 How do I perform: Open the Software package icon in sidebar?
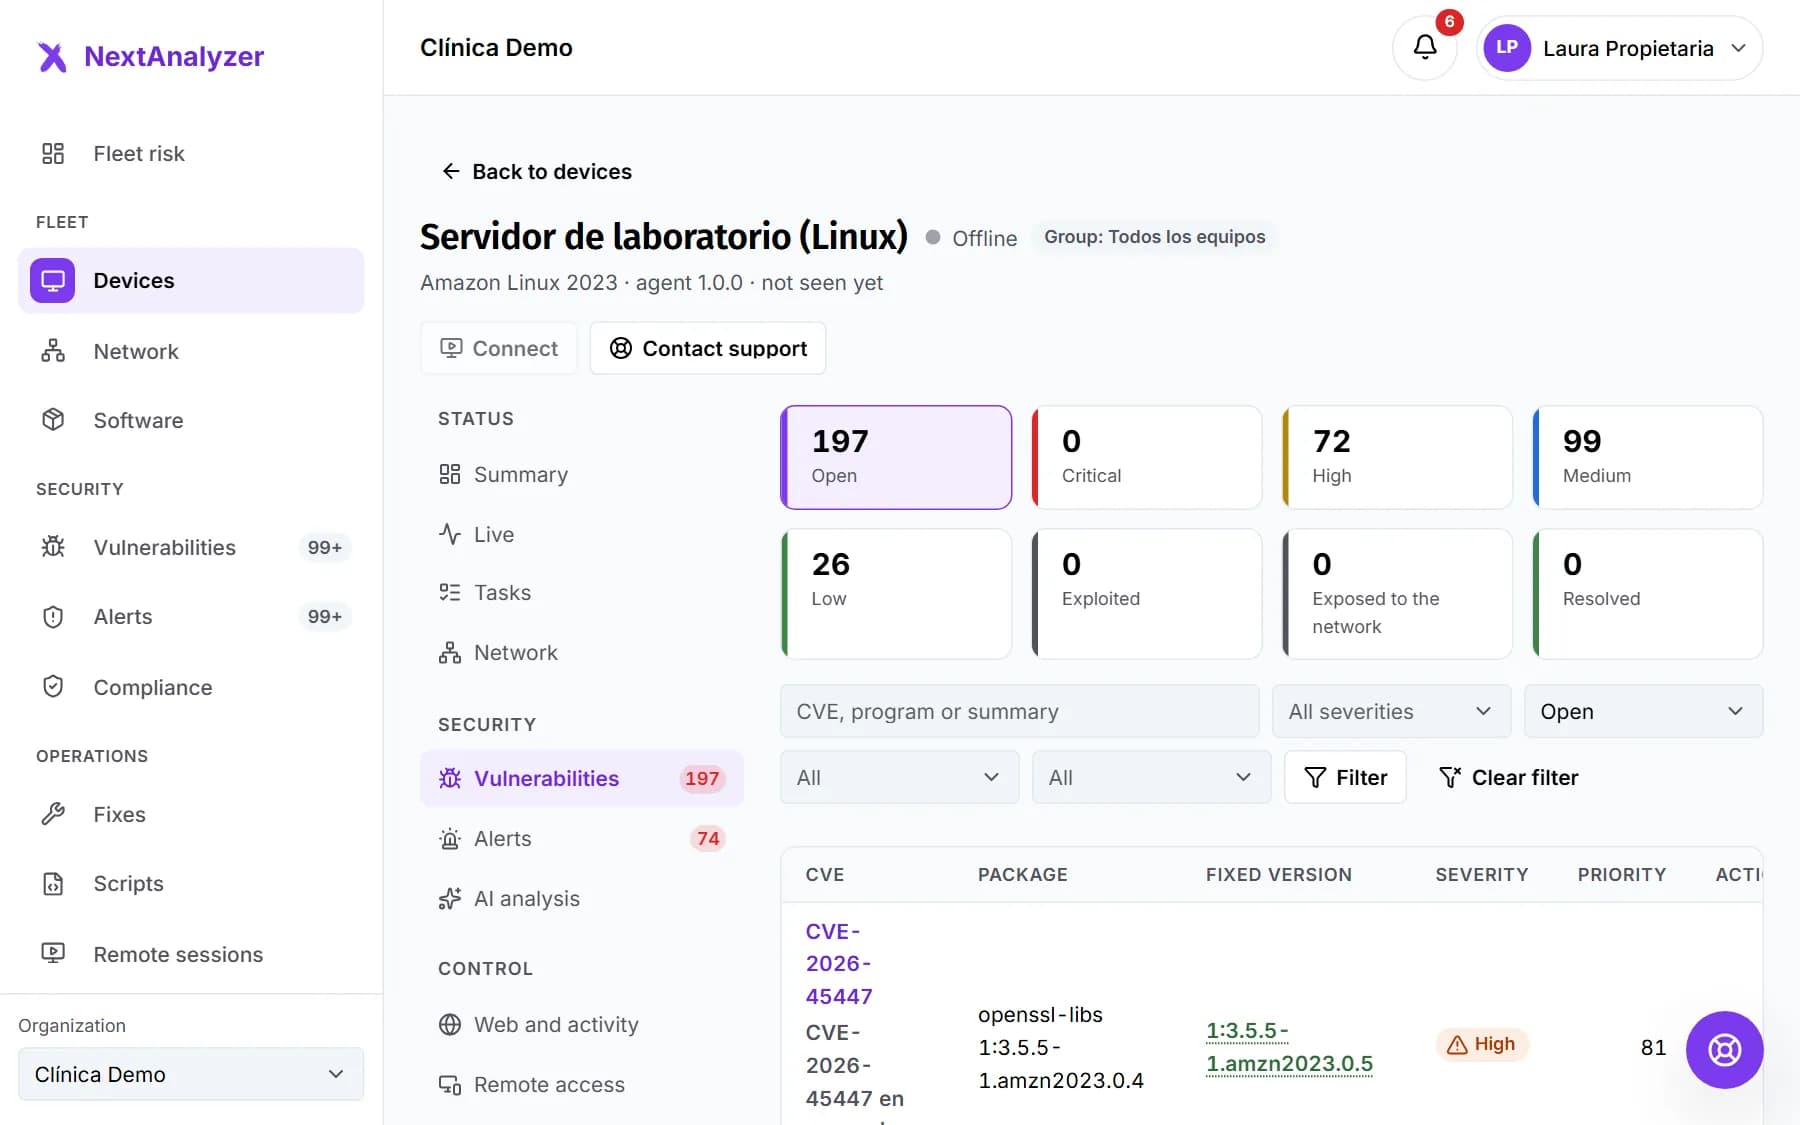pos(53,420)
